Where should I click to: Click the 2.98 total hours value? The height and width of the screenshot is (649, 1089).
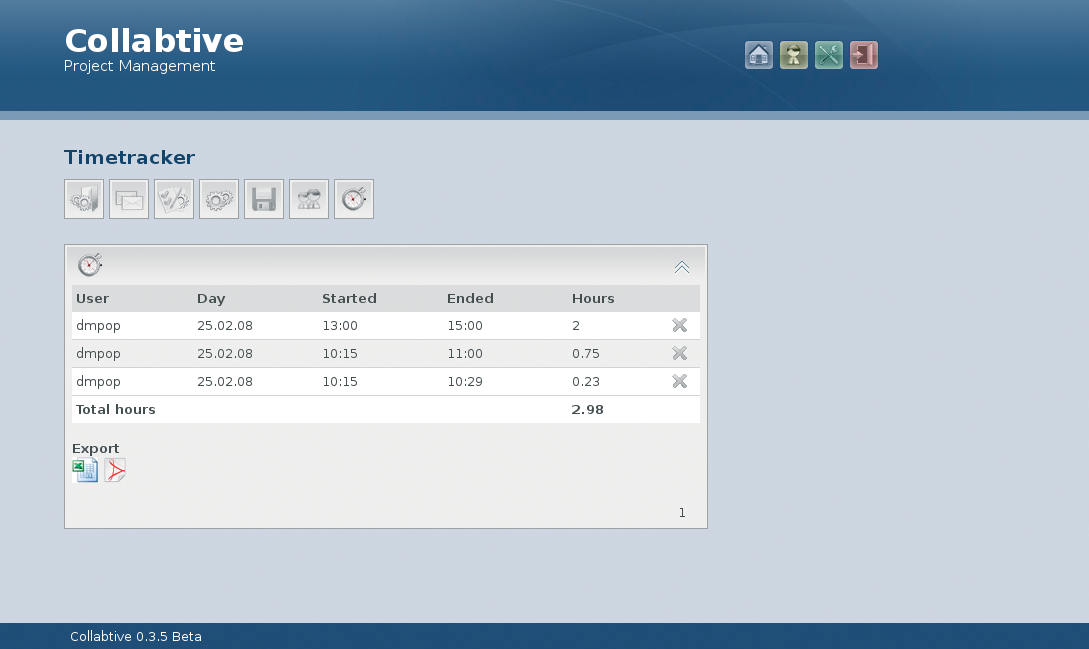click(588, 409)
